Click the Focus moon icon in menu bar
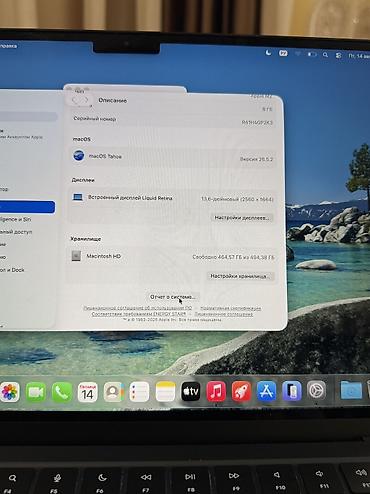 pyautogui.click(x=268, y=52)
